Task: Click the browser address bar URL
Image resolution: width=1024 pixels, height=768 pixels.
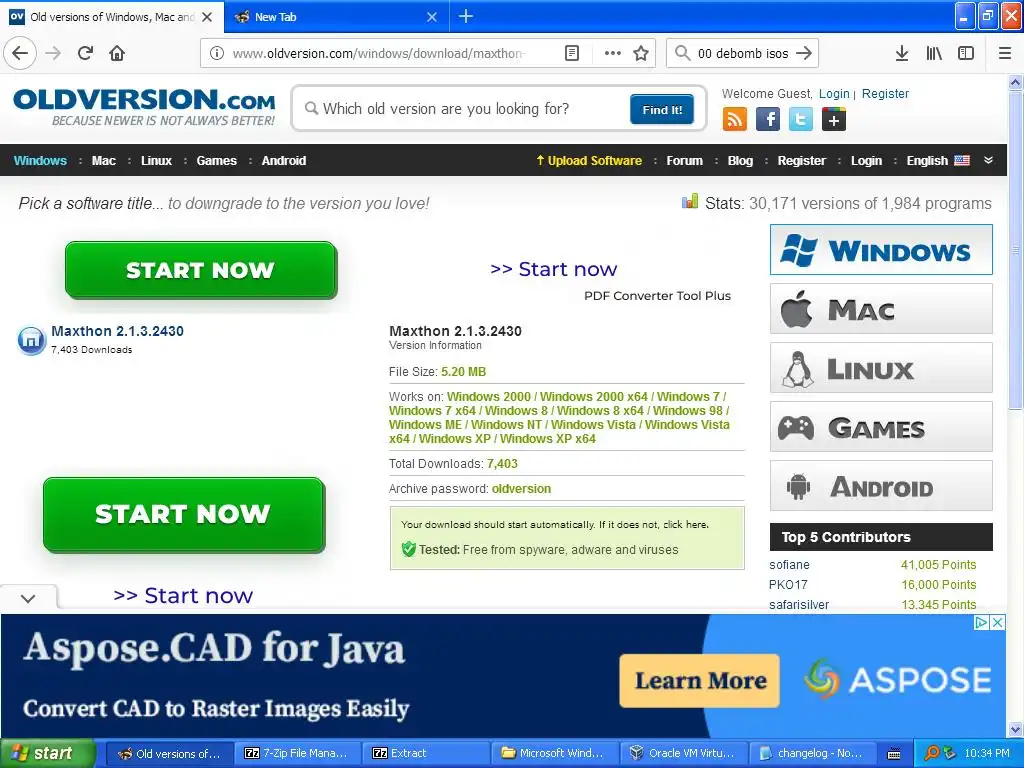Action: 379,53
